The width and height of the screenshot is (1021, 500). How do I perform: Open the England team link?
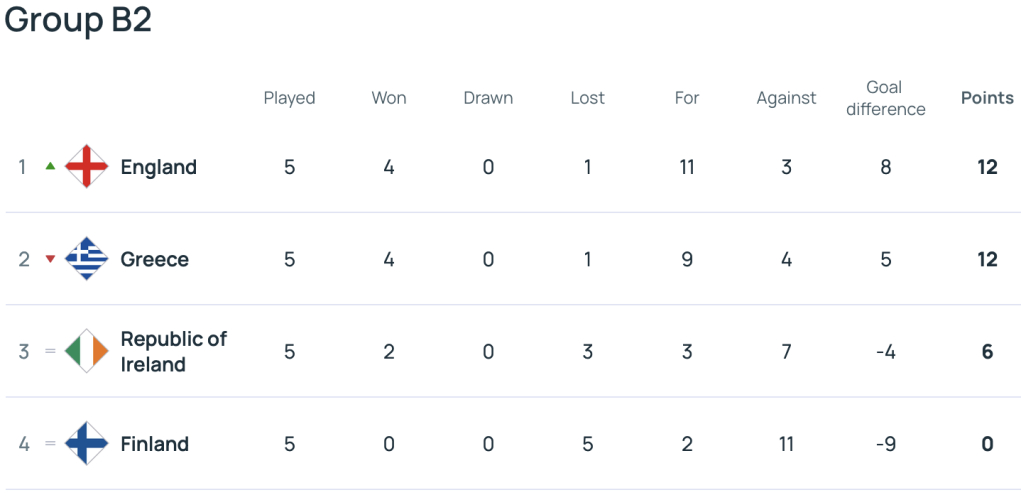tap(158, 167)
